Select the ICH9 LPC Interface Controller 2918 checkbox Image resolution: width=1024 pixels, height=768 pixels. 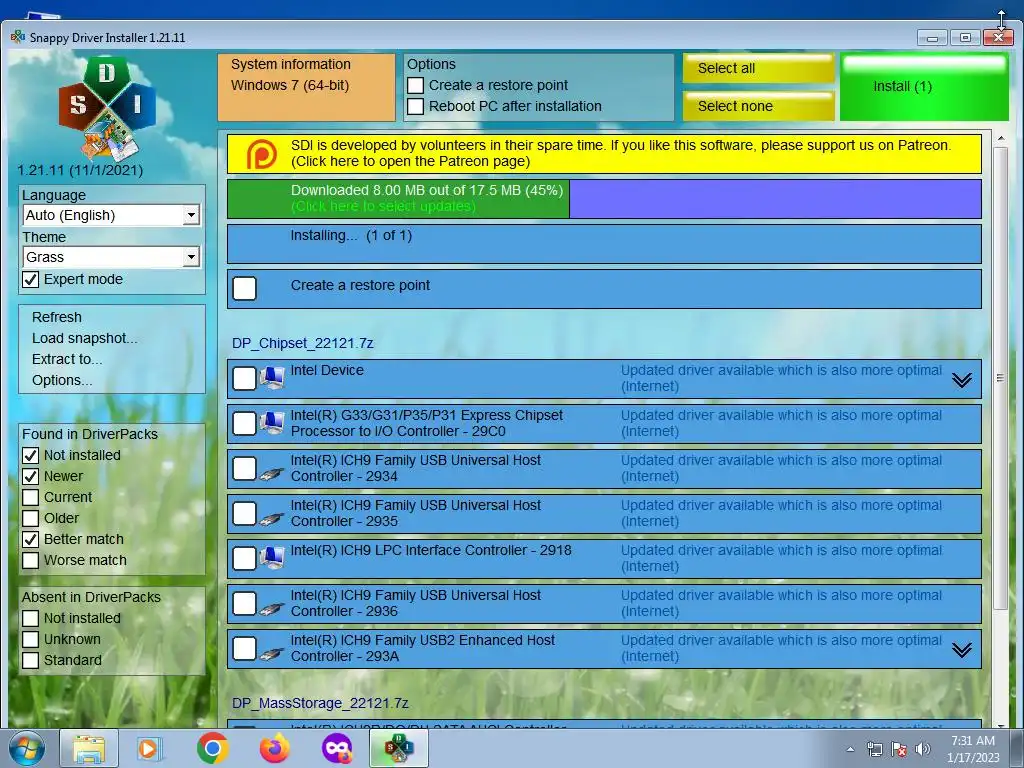pos(244,558)
